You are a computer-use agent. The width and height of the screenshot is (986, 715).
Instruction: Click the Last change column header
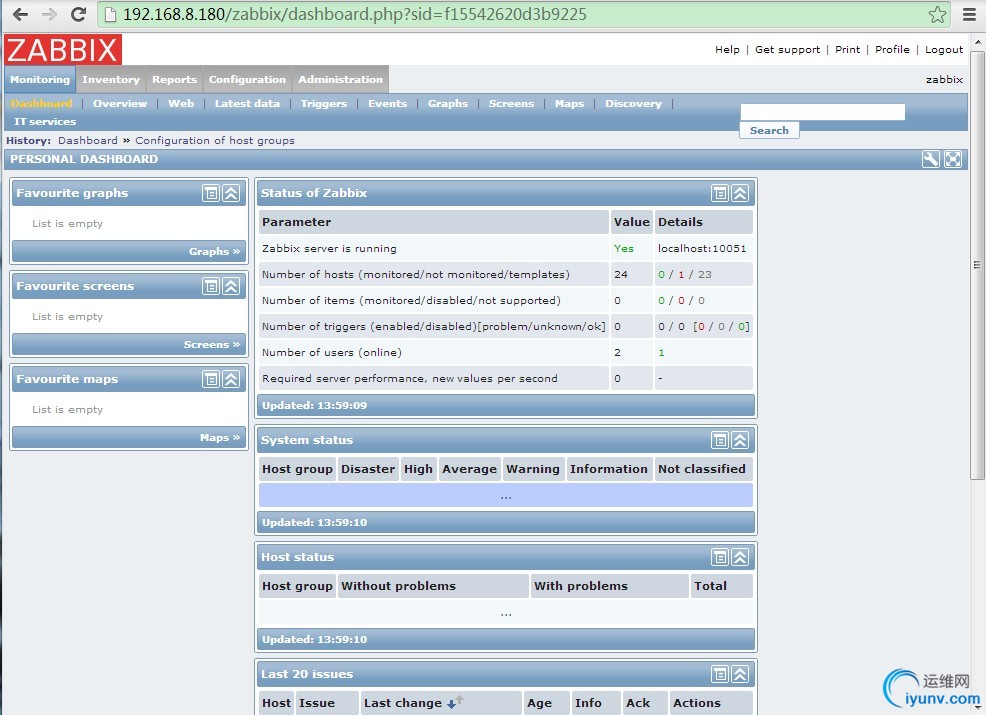(x=403, y=703)
